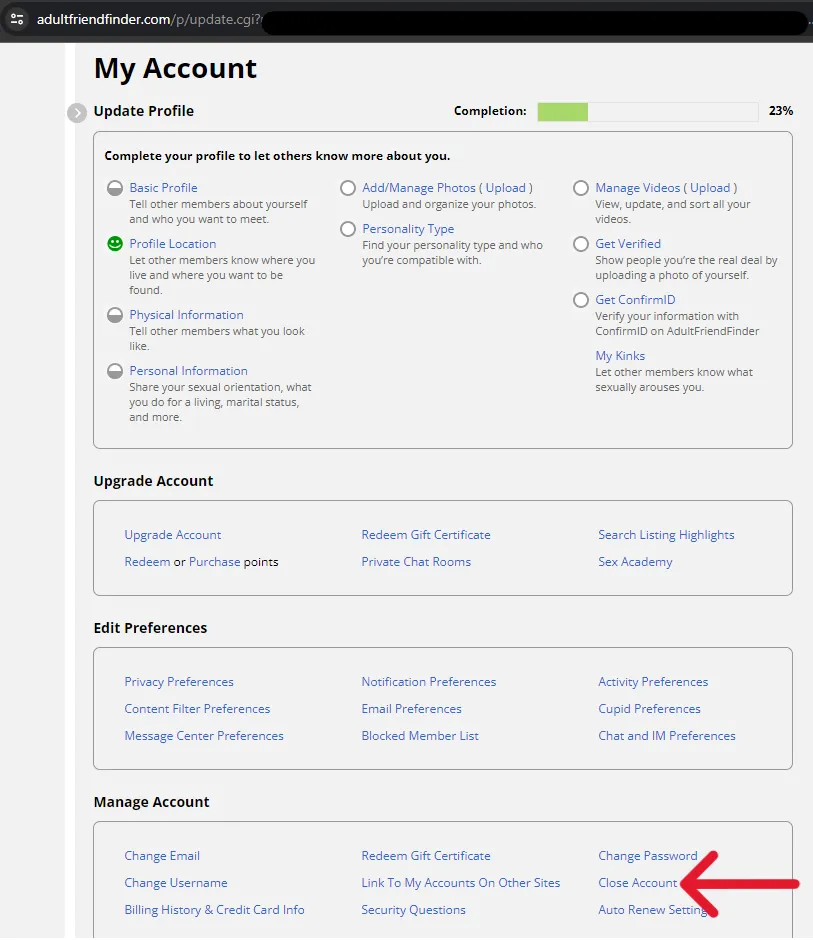The width and height of the screenshot is (813, 940).
Task: Select the Get Verified circle
Action: coord(580,244)
